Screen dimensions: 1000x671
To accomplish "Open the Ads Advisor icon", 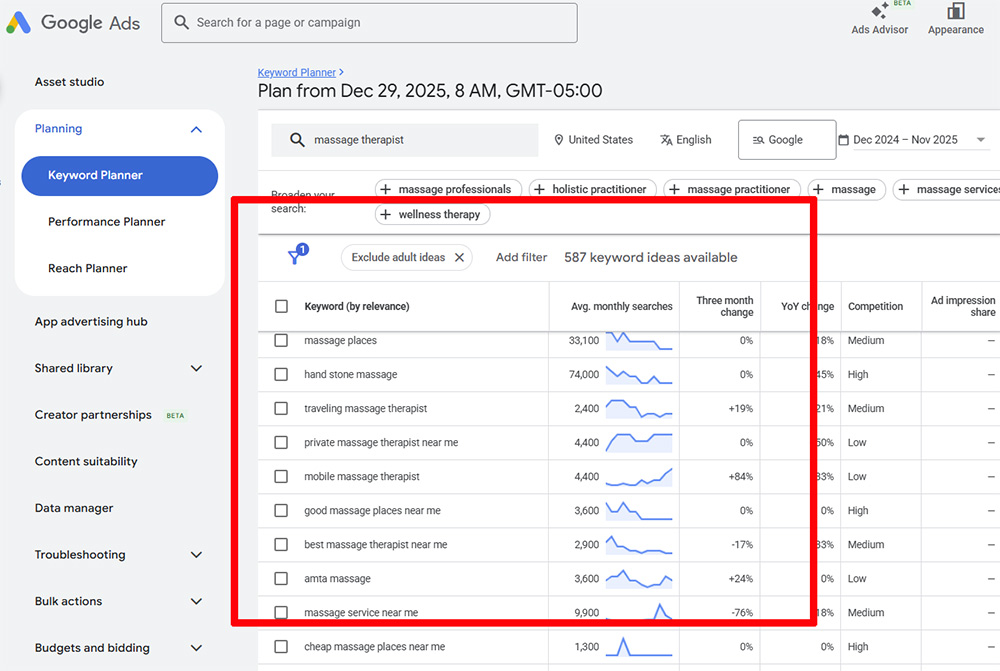I will [x=880, y=12].
